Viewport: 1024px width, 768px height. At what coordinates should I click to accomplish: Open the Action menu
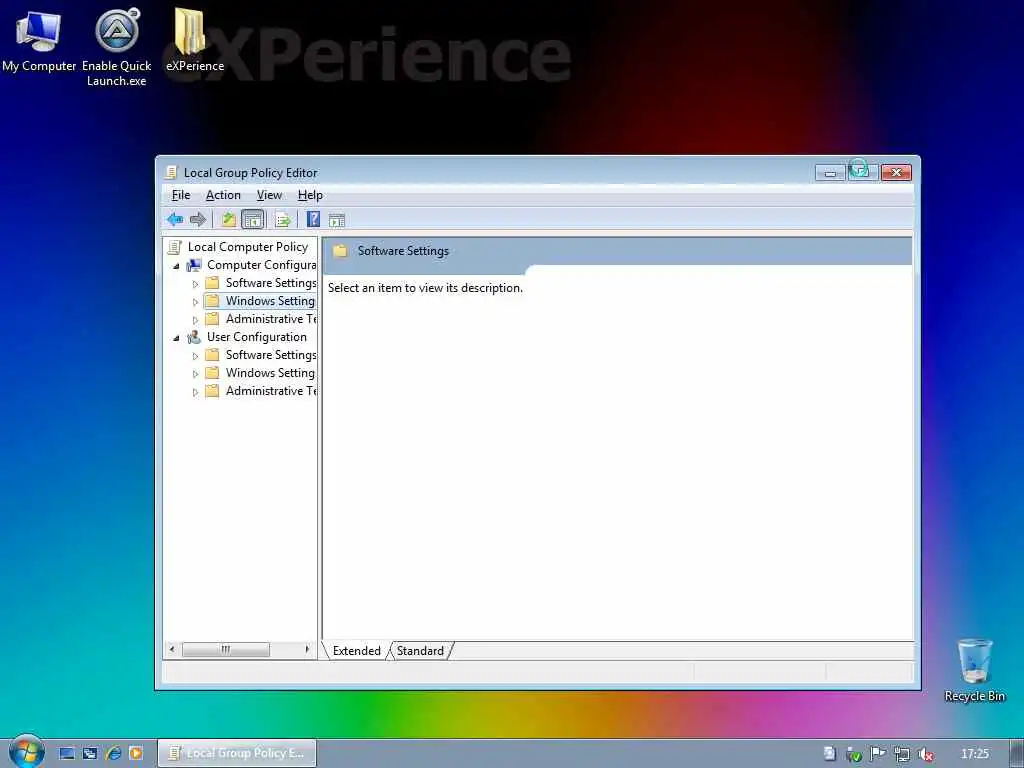223,195
